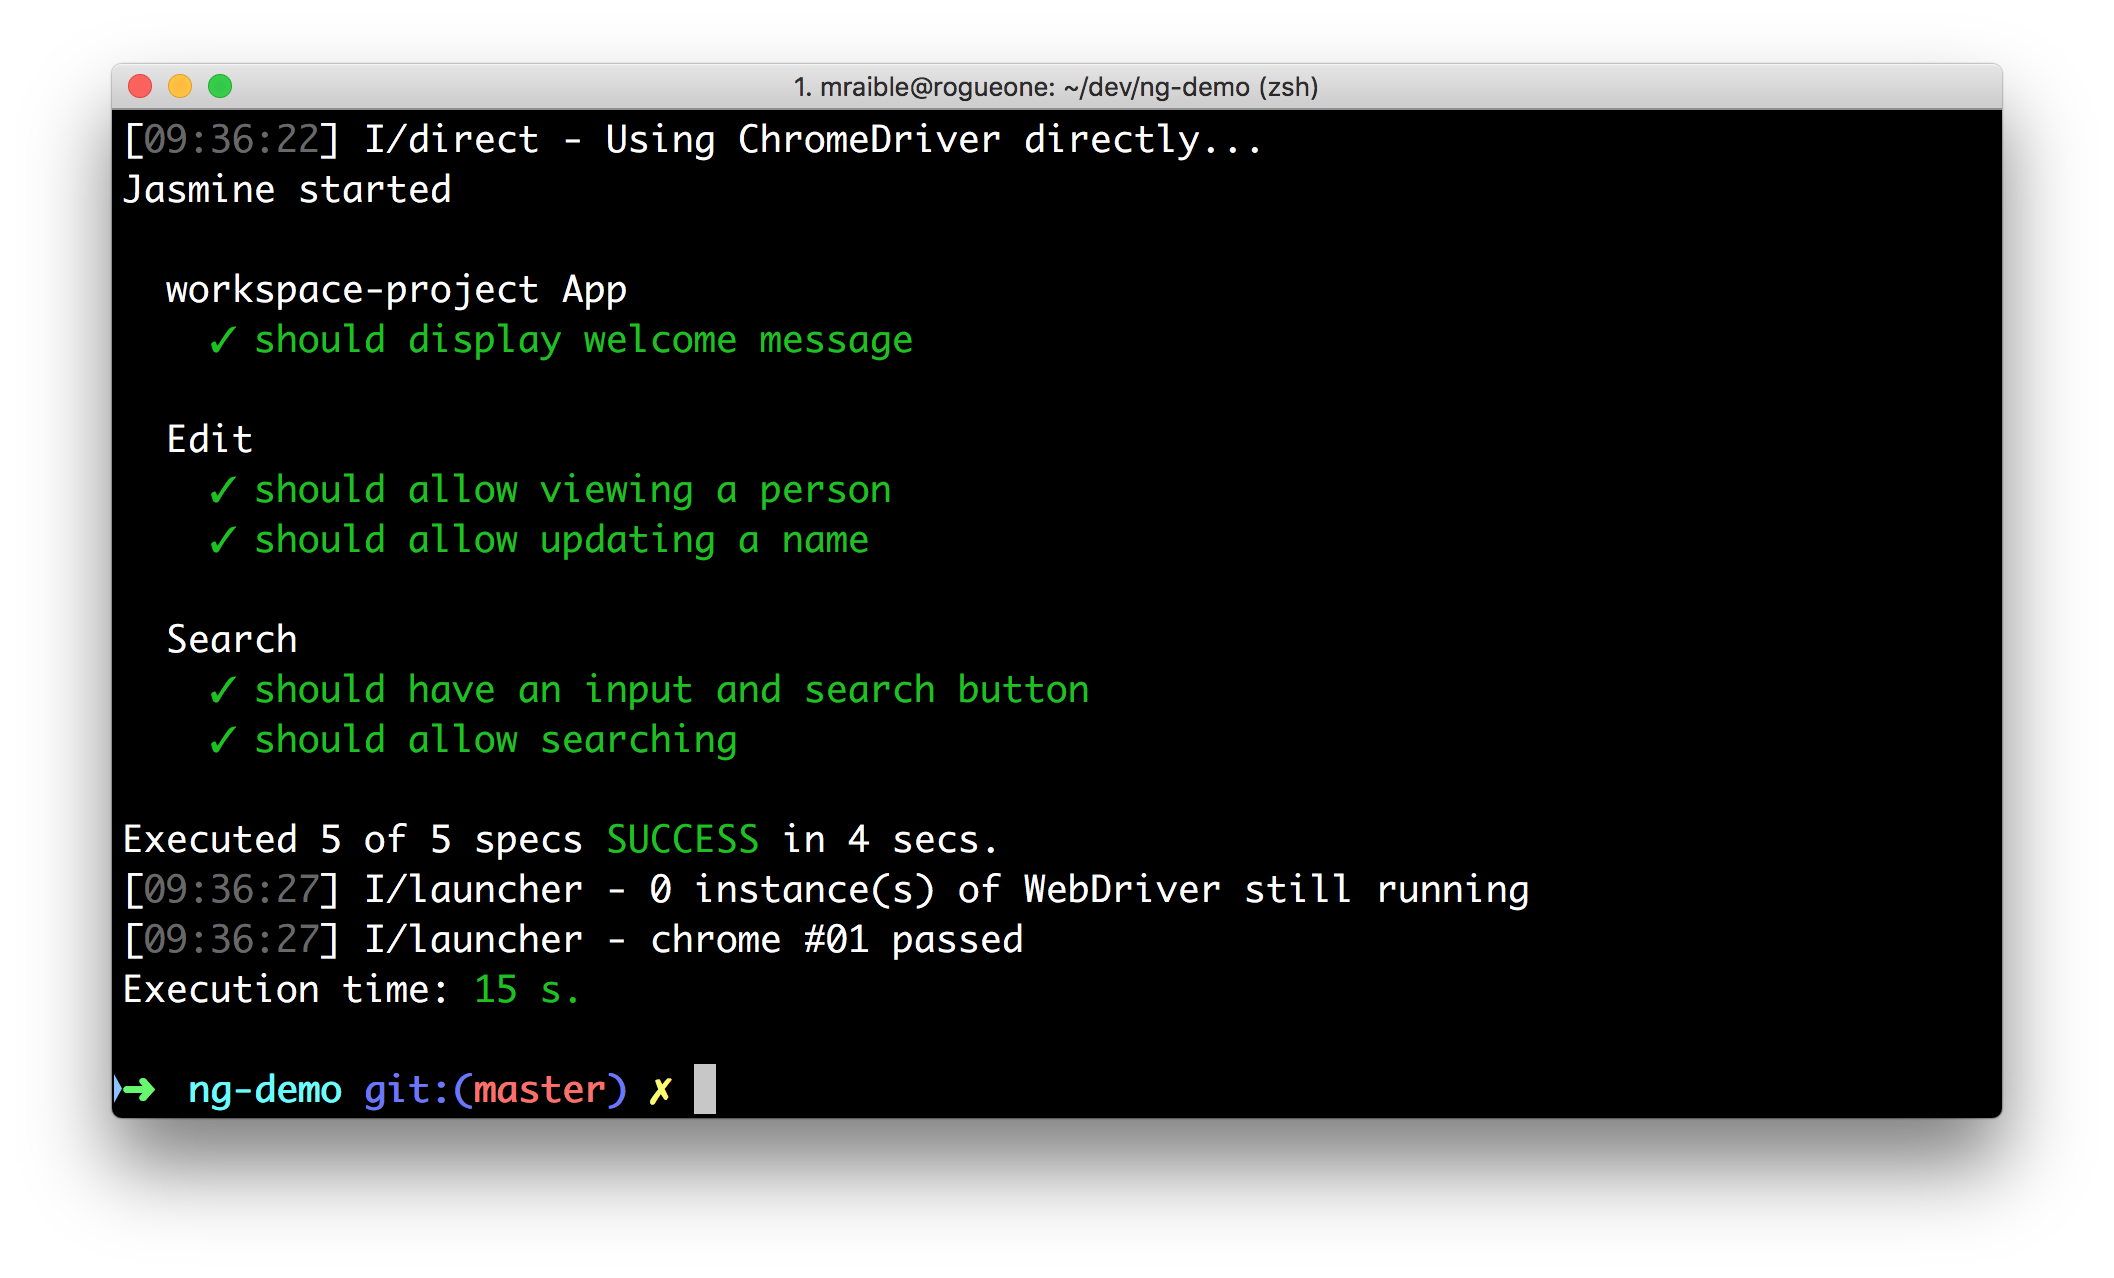Click the yellow minimize window button
This screenshot has height=1278, width=2114.
point(180,87)
